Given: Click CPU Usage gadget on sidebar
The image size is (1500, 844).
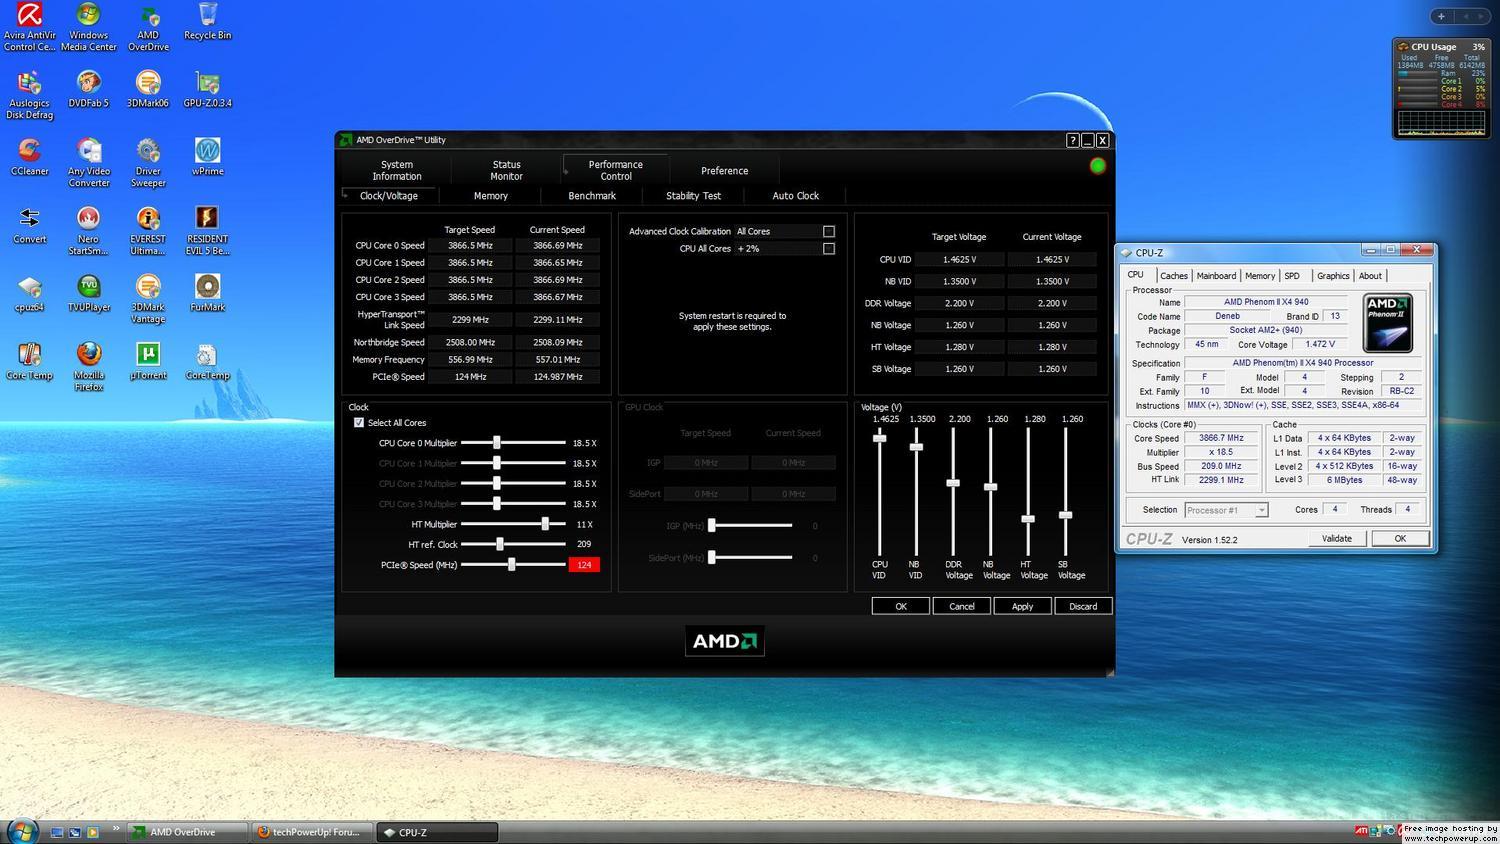Looking at the screenshot, I should pos(1441,89).
